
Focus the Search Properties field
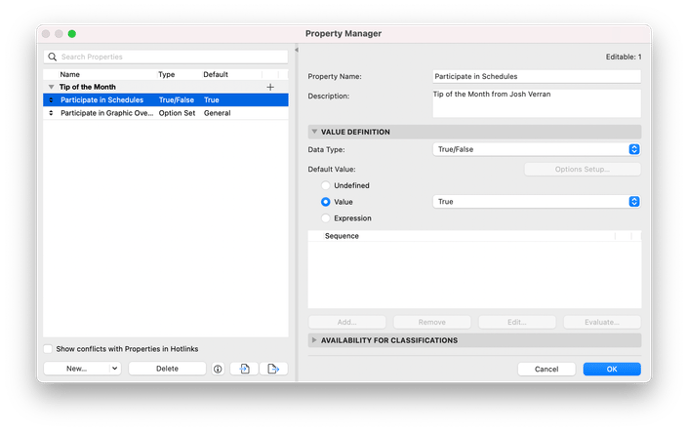(166, 57)
